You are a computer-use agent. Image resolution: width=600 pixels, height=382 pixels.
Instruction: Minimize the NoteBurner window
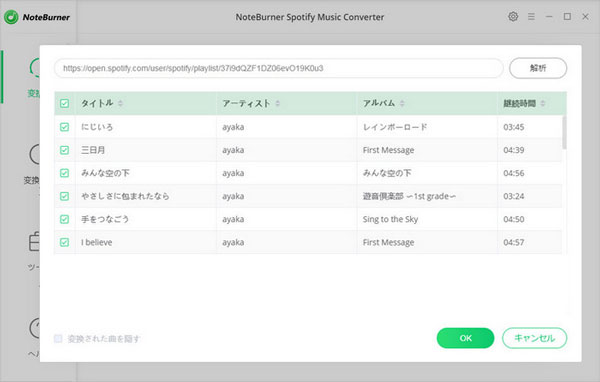[549, 16]
